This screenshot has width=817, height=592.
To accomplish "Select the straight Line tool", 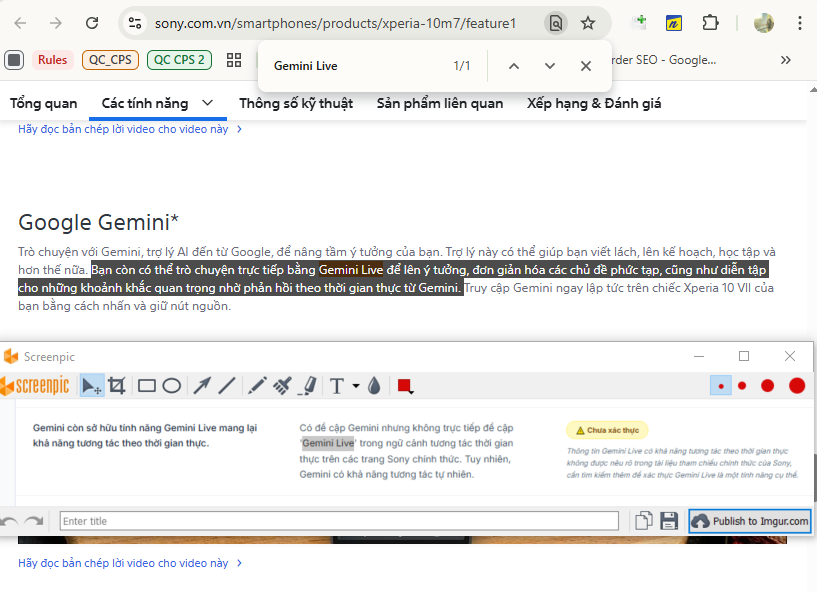I will pyautogui.click(x=227, y=386).
